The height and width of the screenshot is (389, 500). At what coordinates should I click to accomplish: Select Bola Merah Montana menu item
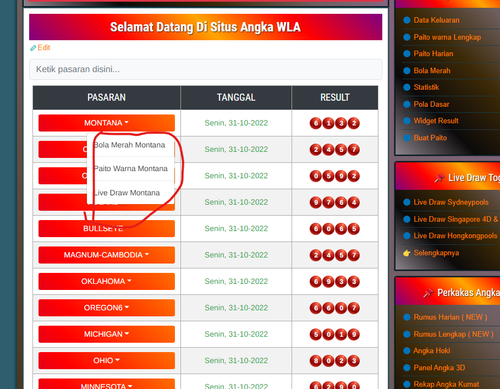click(x=130, y=145)
